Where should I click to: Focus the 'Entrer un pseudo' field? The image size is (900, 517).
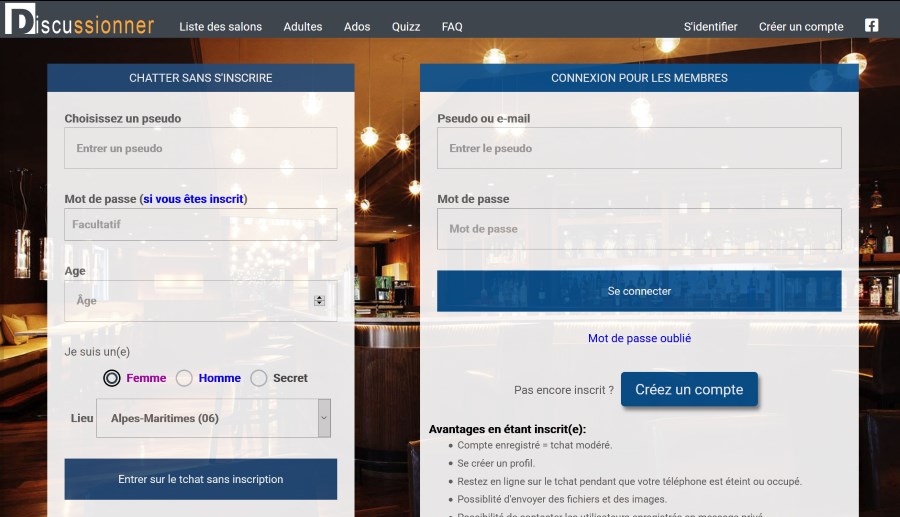(201, 148)
